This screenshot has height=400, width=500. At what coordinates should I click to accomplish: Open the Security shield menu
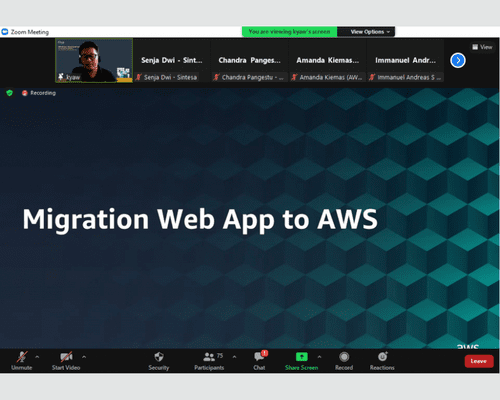[x=159, y=361]
